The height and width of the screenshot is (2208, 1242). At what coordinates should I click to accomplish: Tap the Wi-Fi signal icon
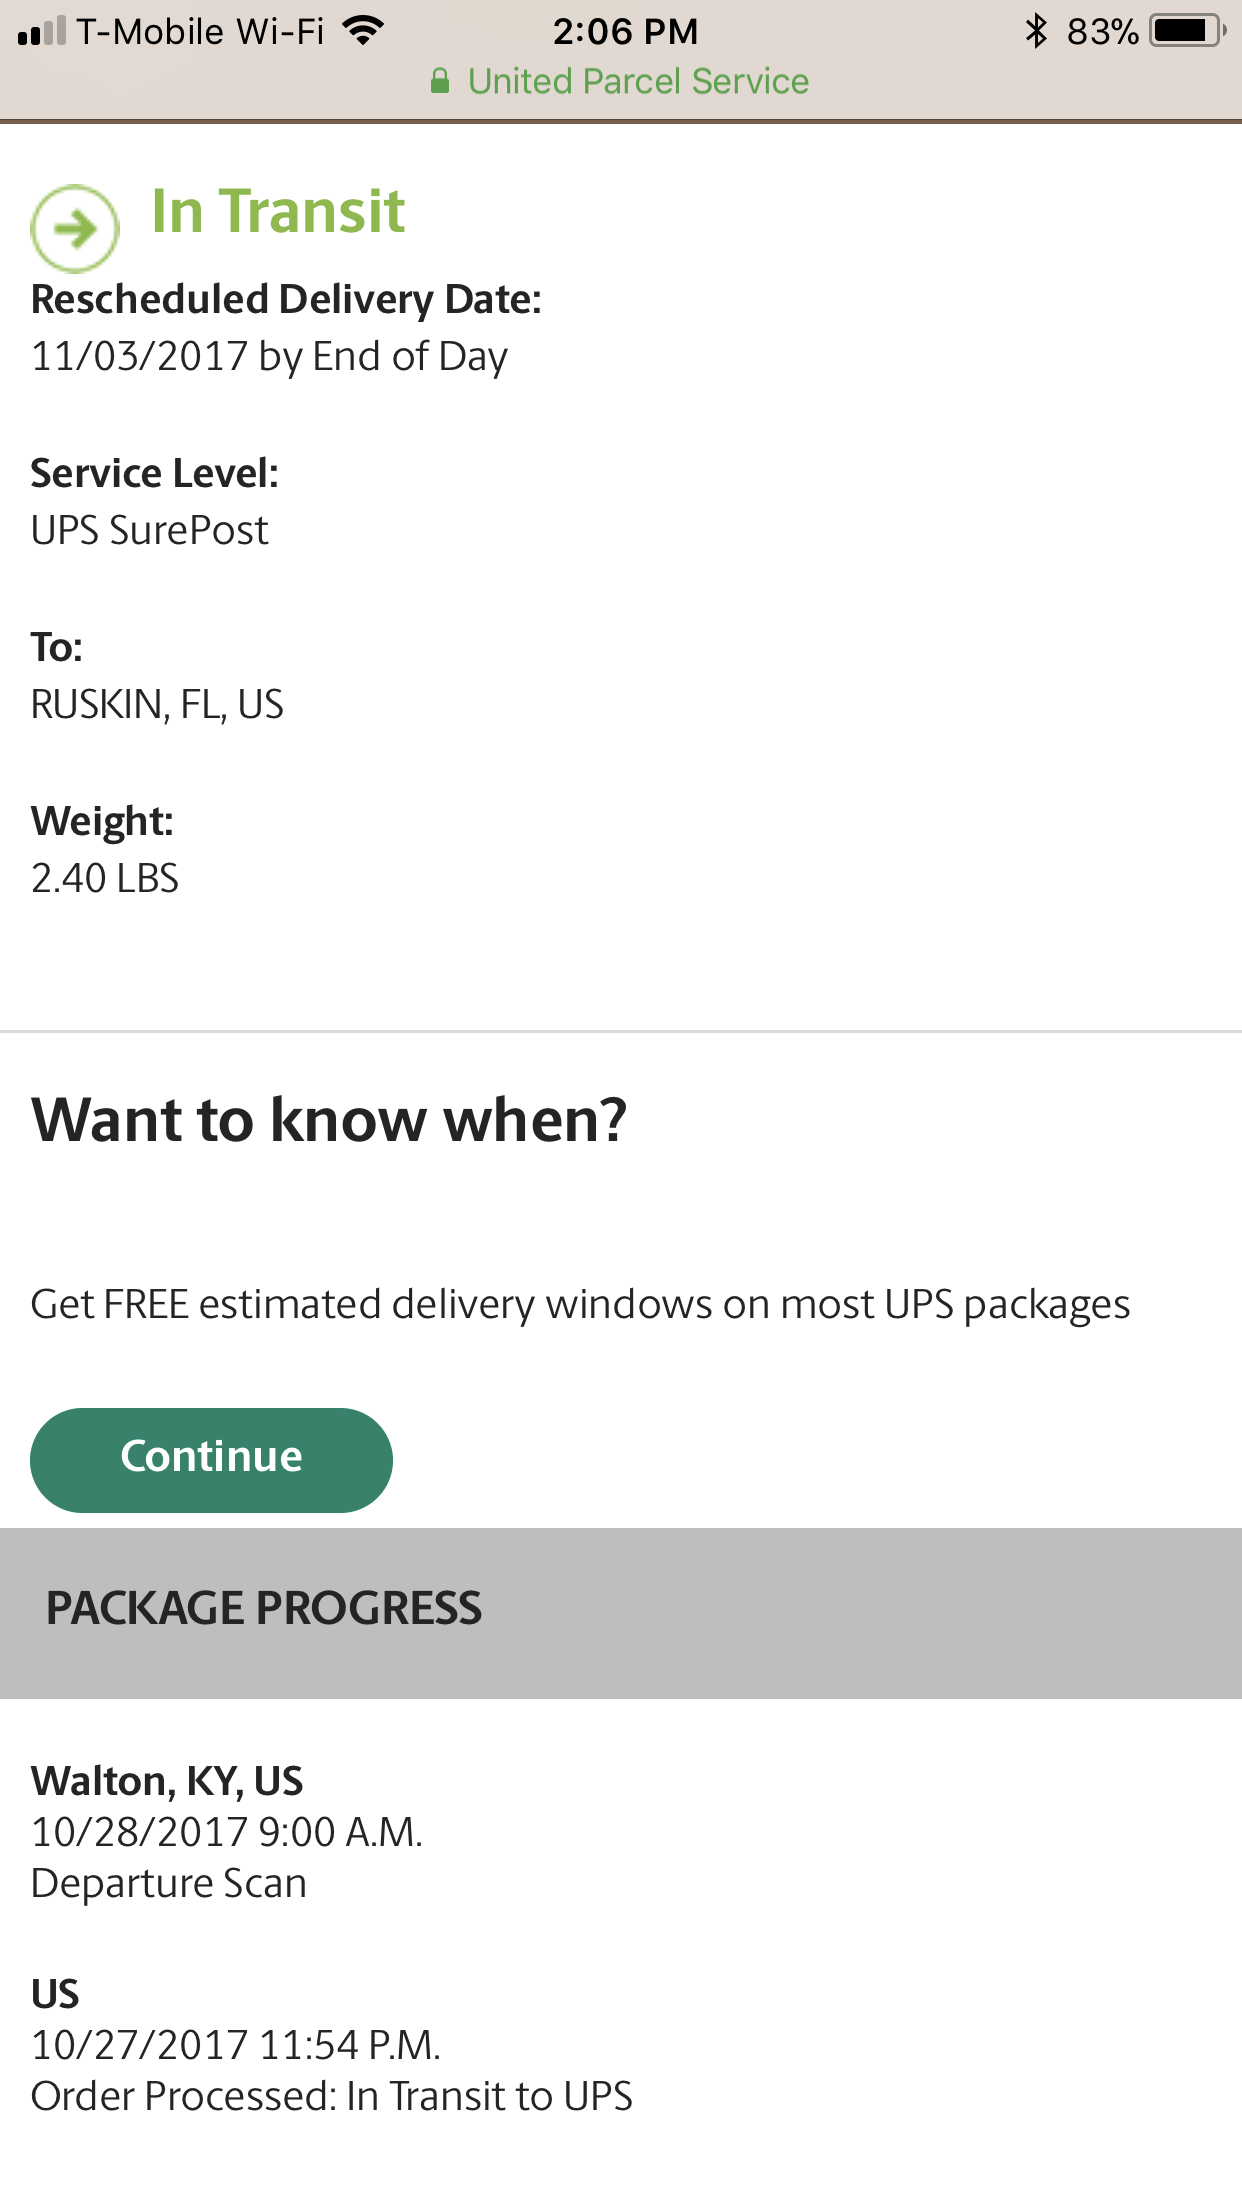point(363,31)
